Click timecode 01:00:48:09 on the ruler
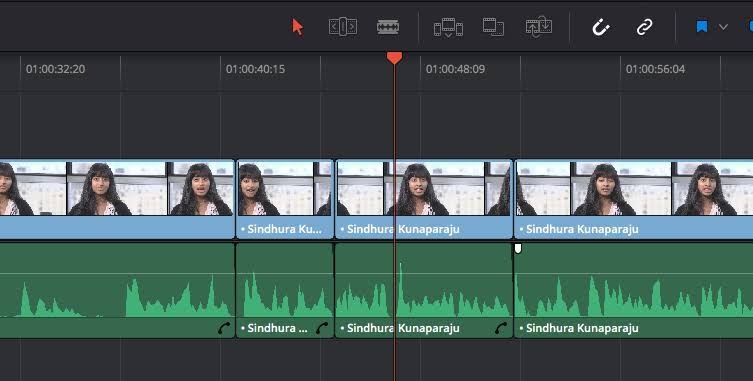 (455, 69)
